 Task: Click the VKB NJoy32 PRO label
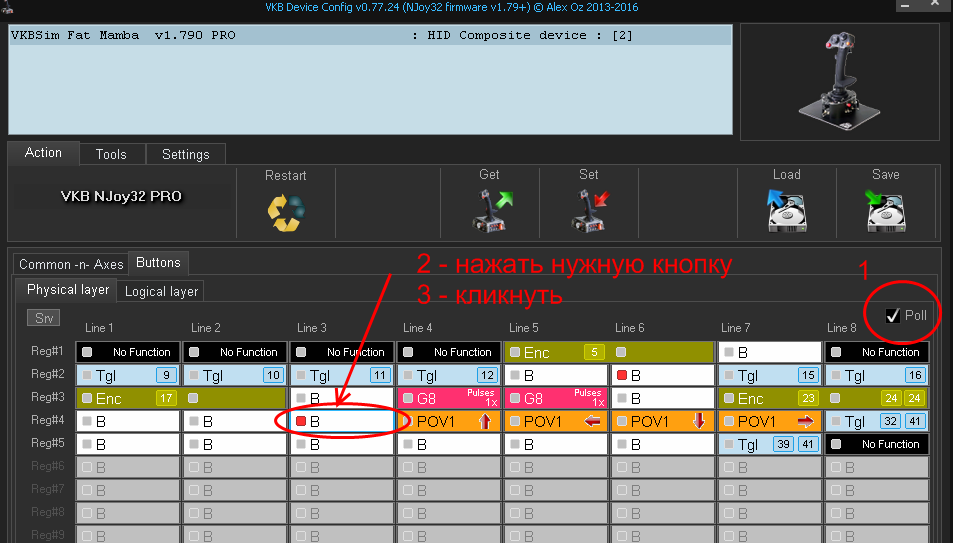coord(121,196)
